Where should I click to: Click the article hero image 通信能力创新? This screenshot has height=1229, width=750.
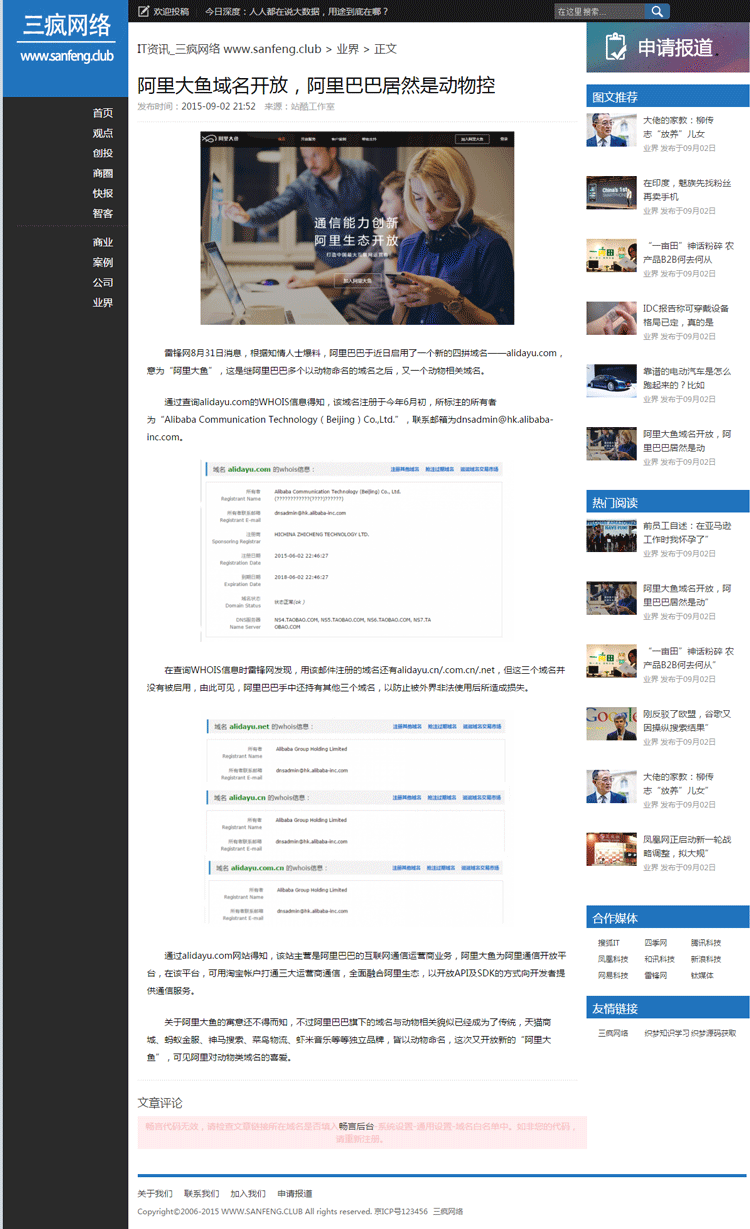pyautogui.click(x=357, y=228)
